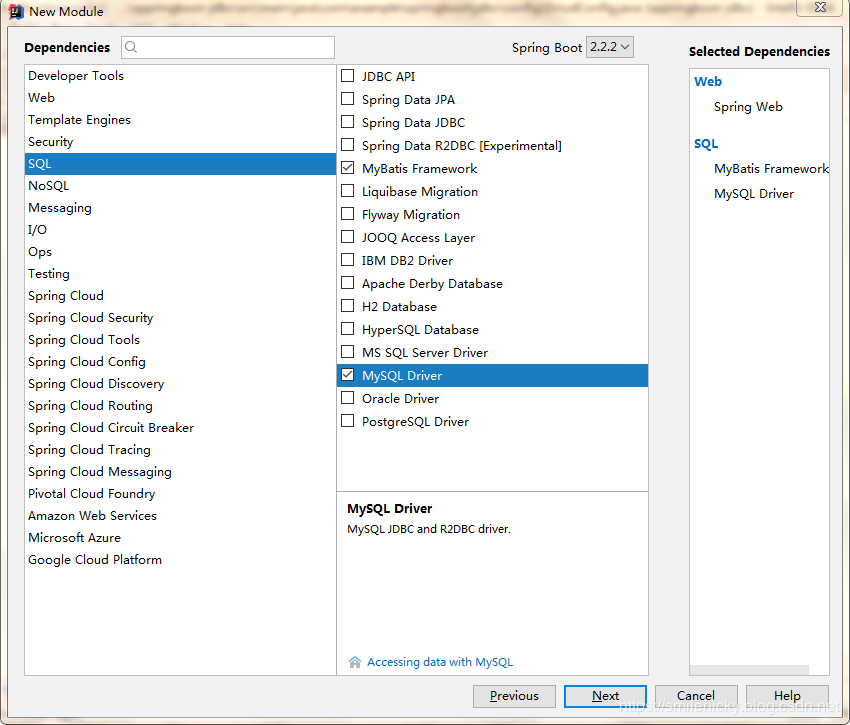
Task: Select the highlighted SQL category
Action: point(180,164)
